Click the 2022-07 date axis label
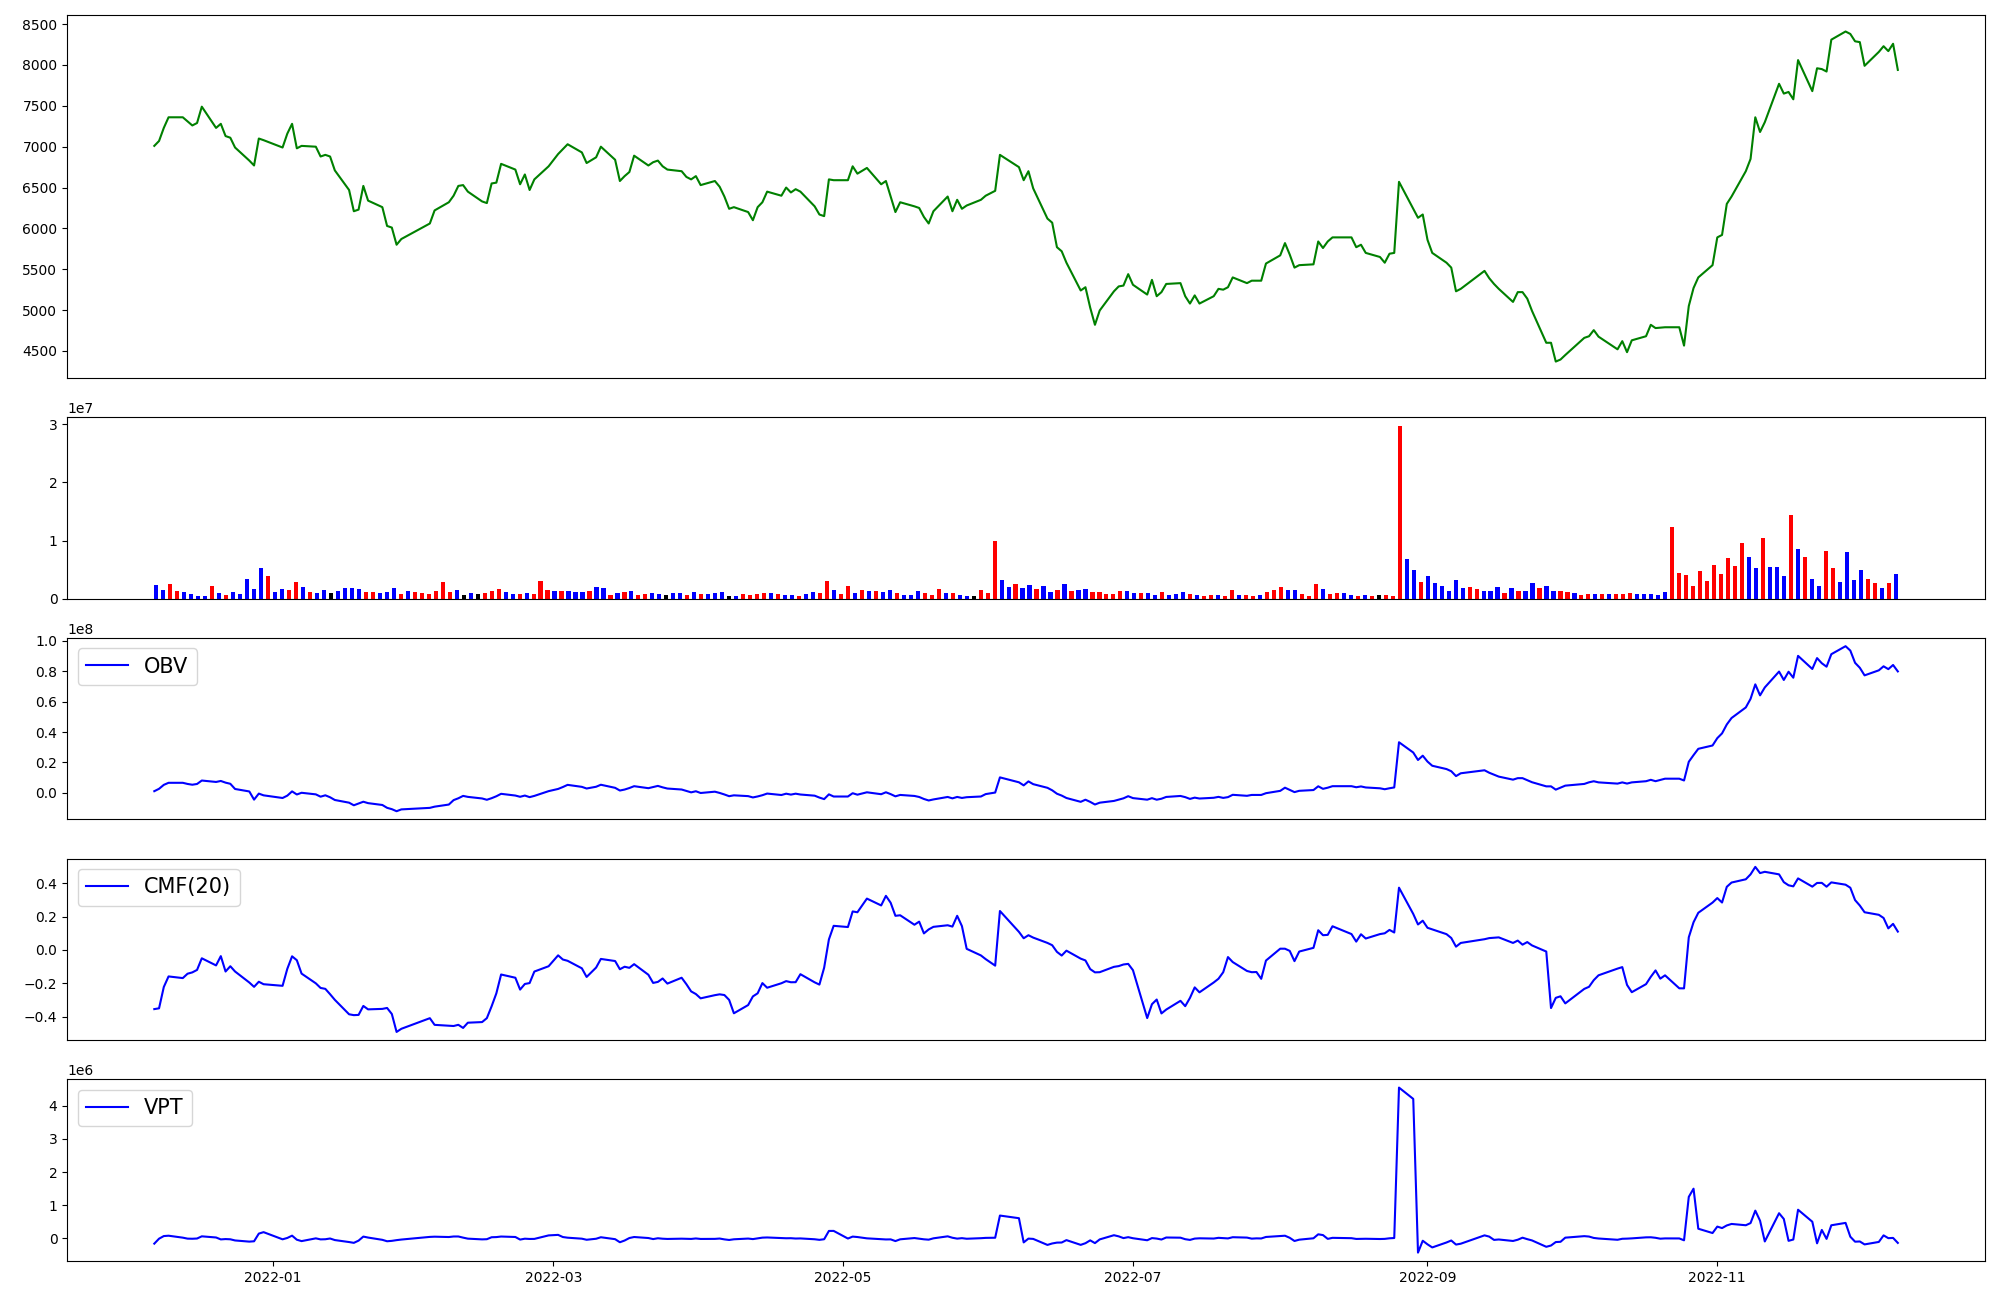Viewport: 2000px width, 1300px height. (1133, 1277)
